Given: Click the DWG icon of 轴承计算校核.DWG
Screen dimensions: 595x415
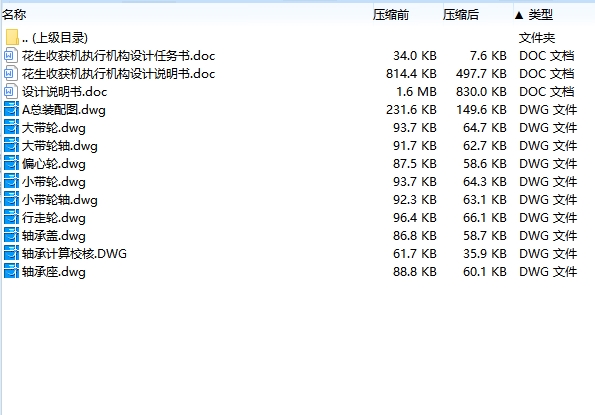Looking at the screenshot, I should coord(11,254).
